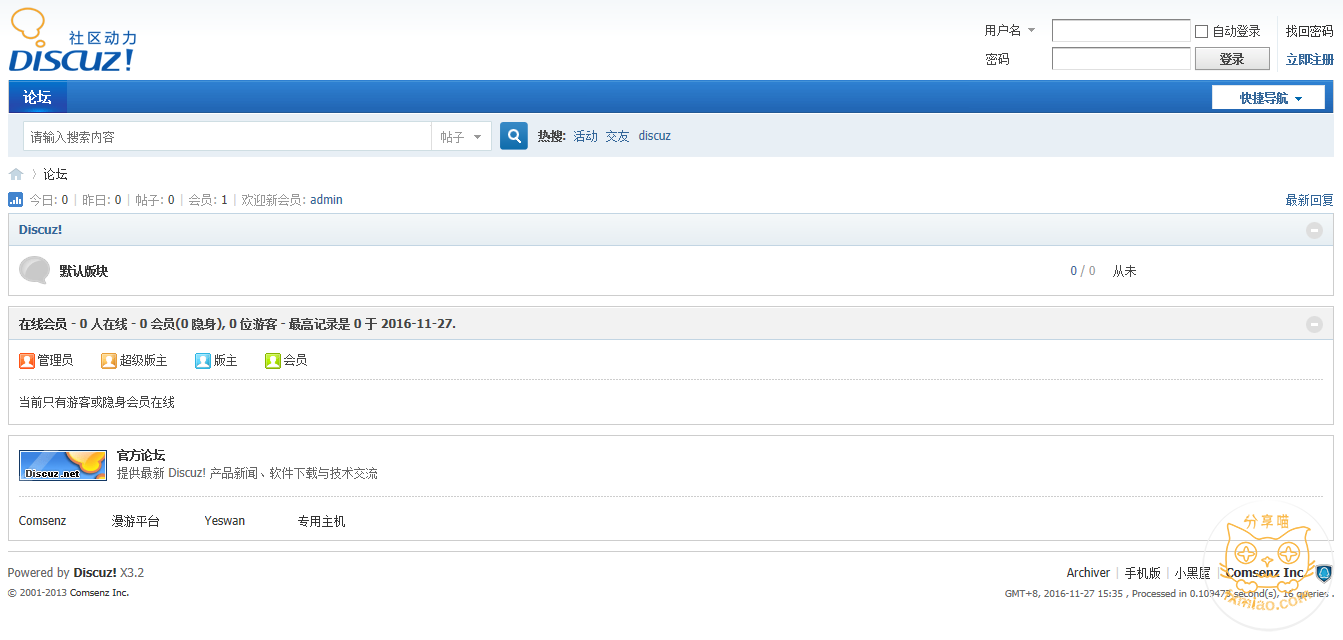Open the Archiver footer link
Image resolution: width=1343 pixels, height=640 pixels.
1088,573
